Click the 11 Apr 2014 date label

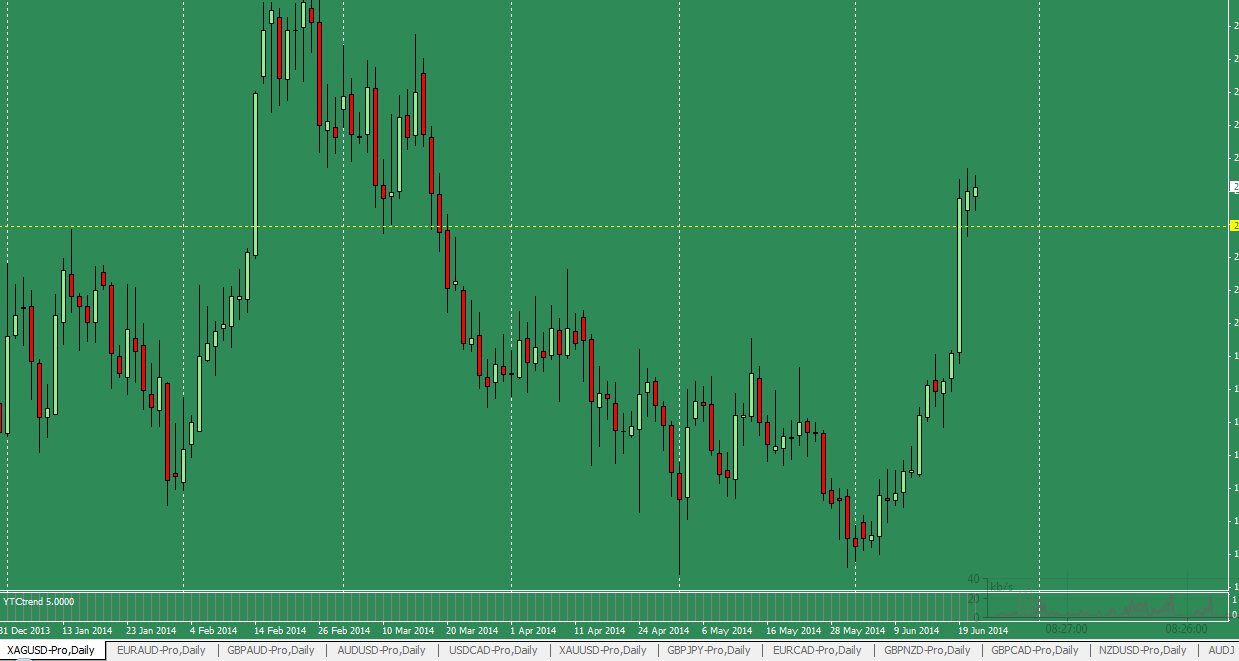pos(600,631)
